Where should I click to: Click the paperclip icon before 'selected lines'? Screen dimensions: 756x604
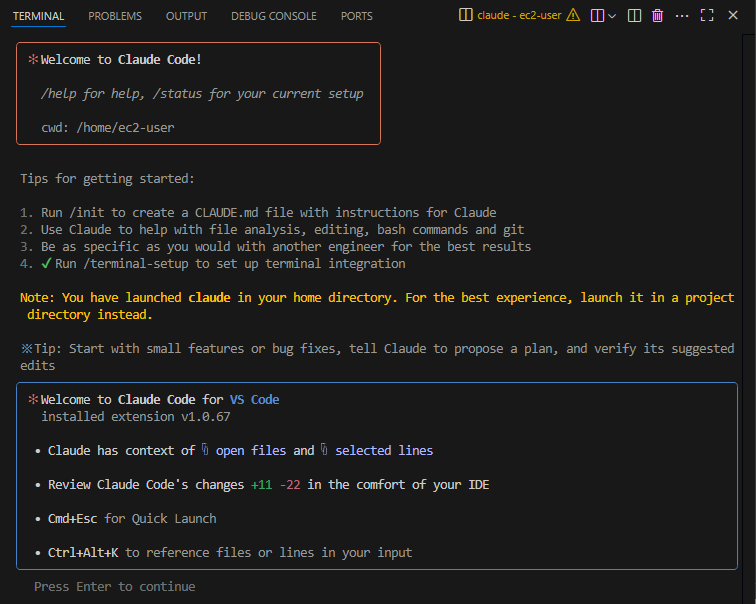pos(324,449)
